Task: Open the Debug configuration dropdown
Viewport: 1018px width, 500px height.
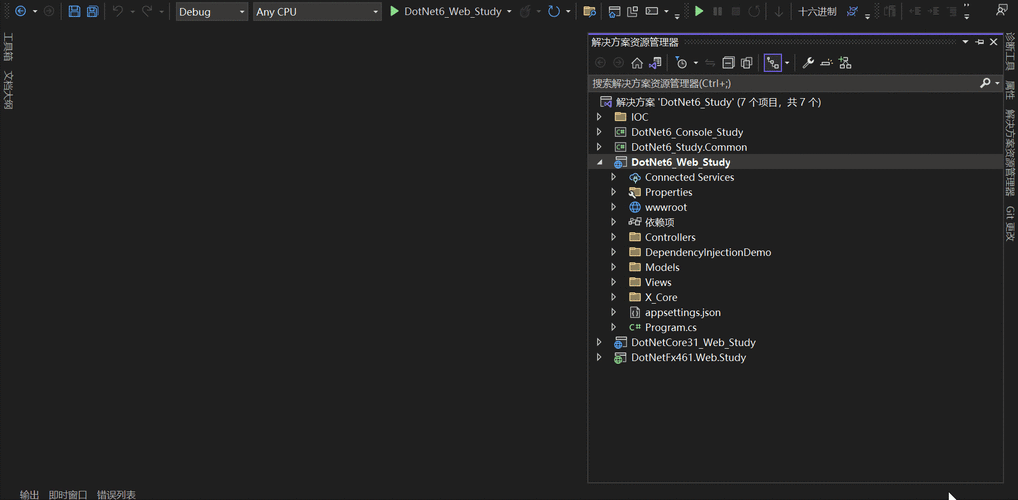Action: pos(212,12)
